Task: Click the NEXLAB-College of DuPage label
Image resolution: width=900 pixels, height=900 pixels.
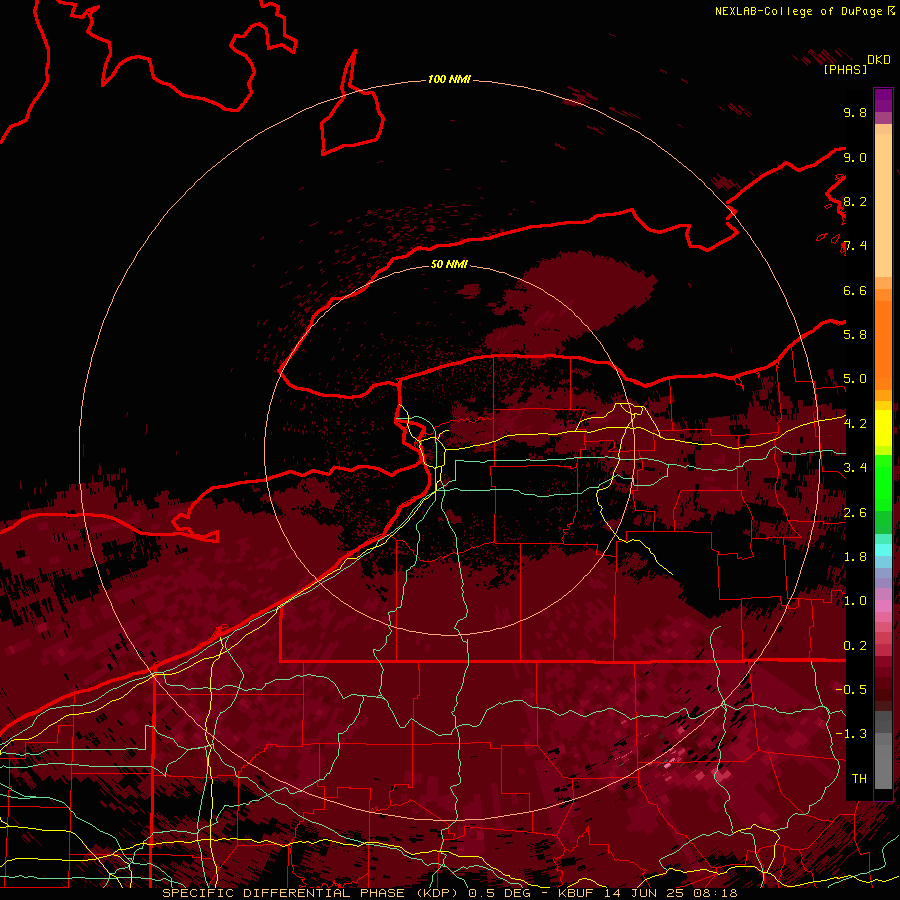Action: (798, 11)
